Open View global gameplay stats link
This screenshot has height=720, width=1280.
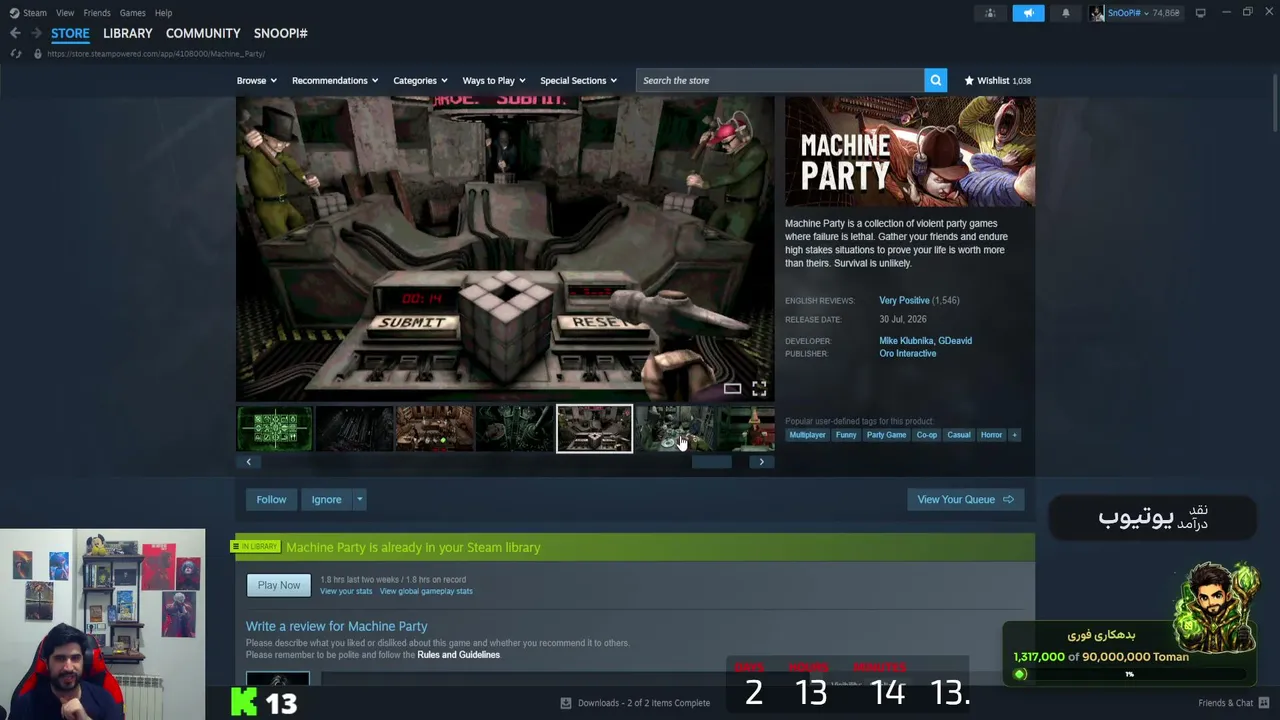[426, 591]
